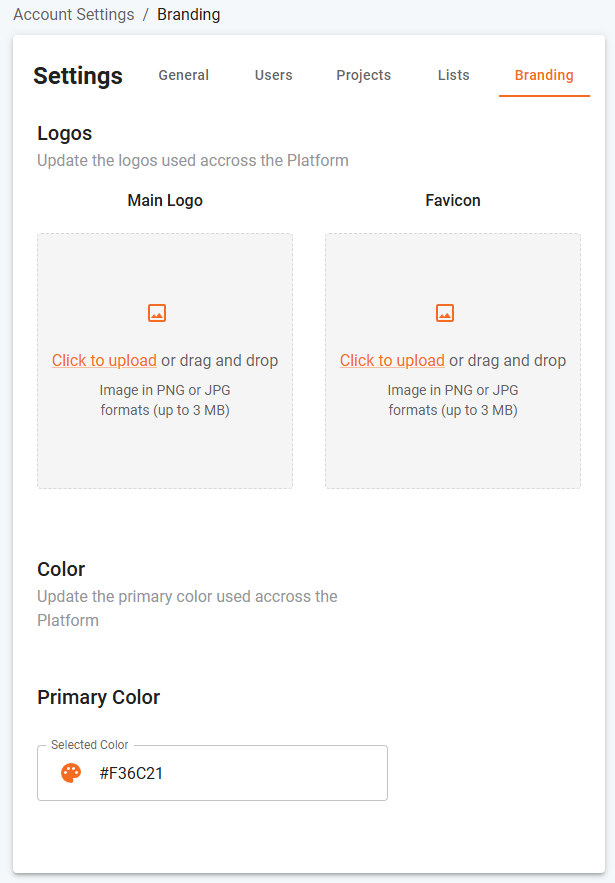Click the Selected Color field label
The image size is (615, 883).
[90, 744]
